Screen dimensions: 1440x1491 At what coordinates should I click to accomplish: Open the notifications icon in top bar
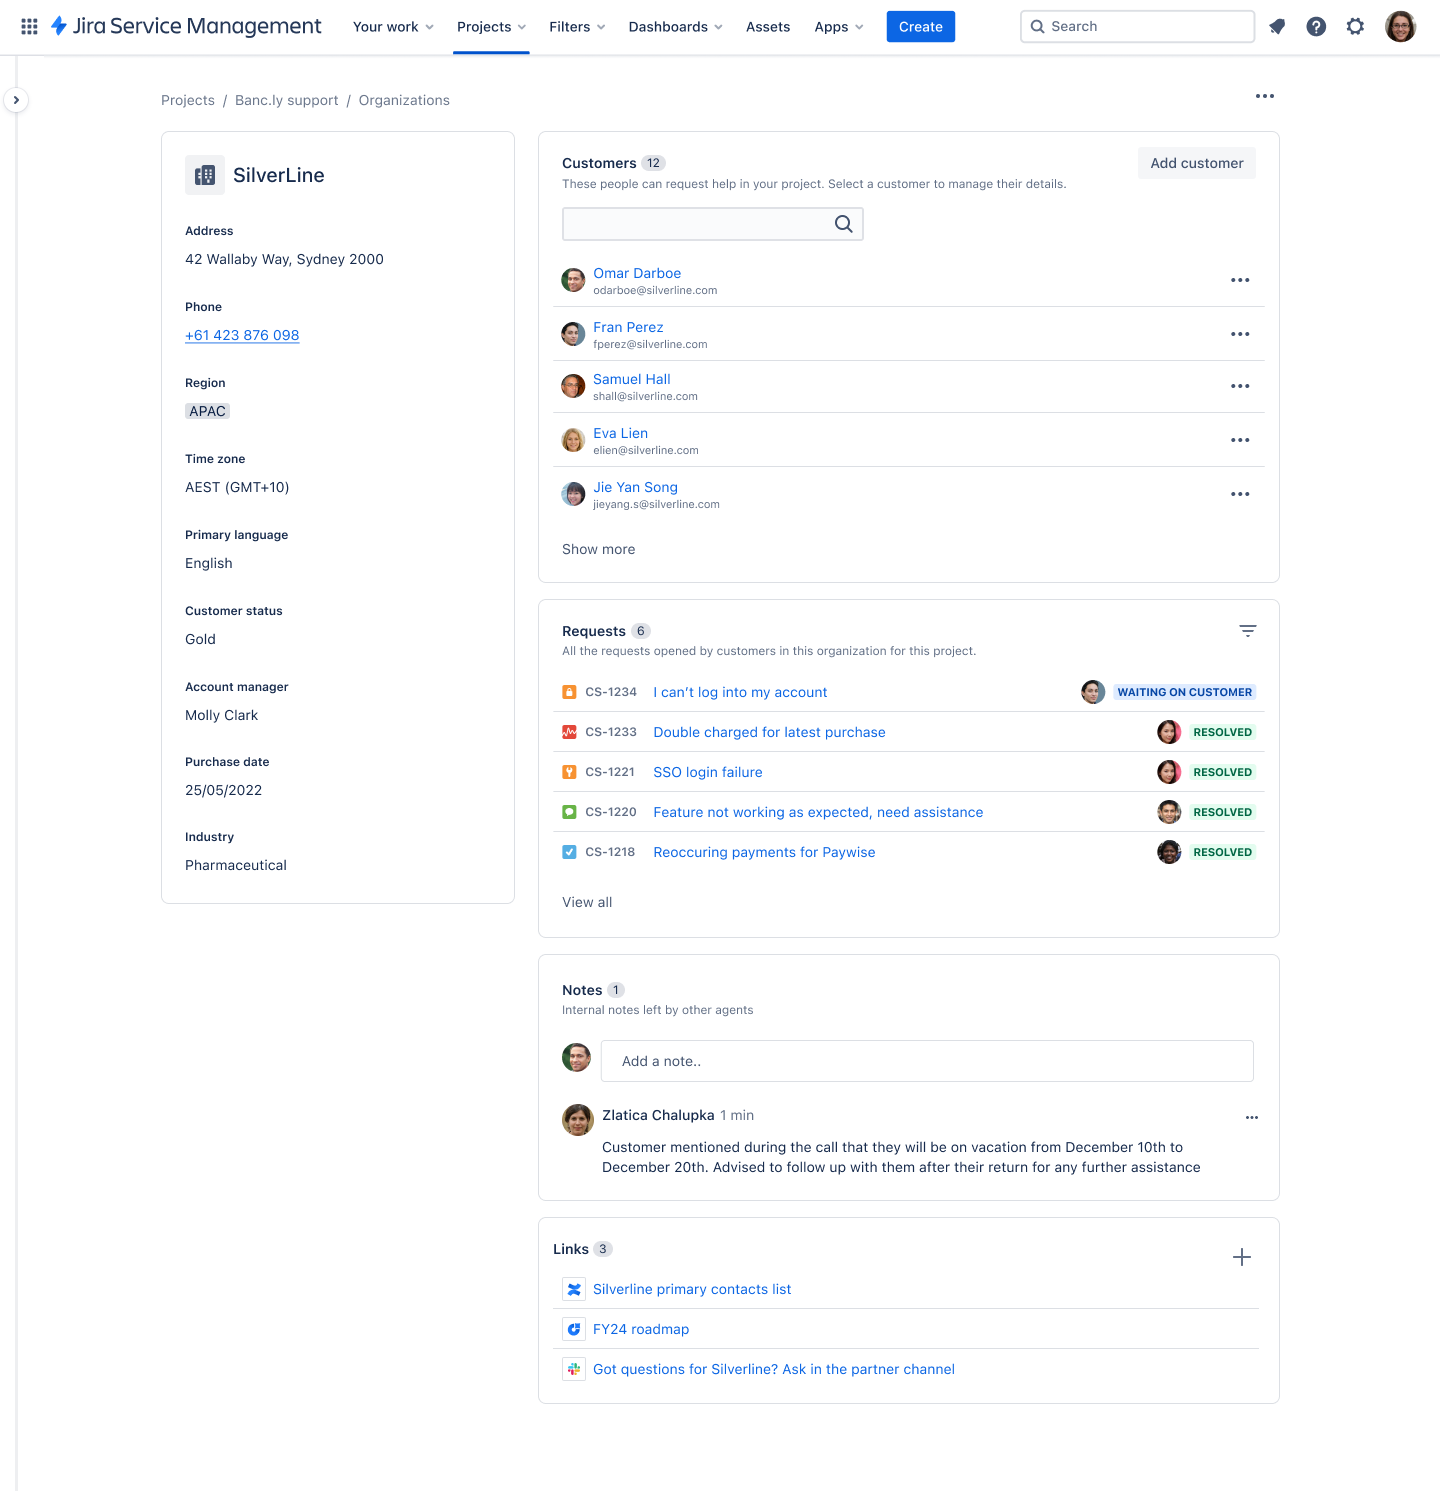pos(1277,27)
